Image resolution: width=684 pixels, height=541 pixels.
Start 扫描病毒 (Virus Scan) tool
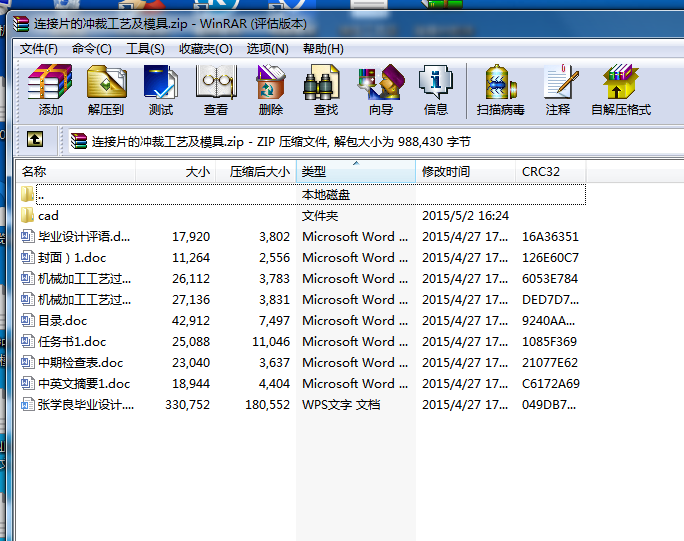pos(500,90)
